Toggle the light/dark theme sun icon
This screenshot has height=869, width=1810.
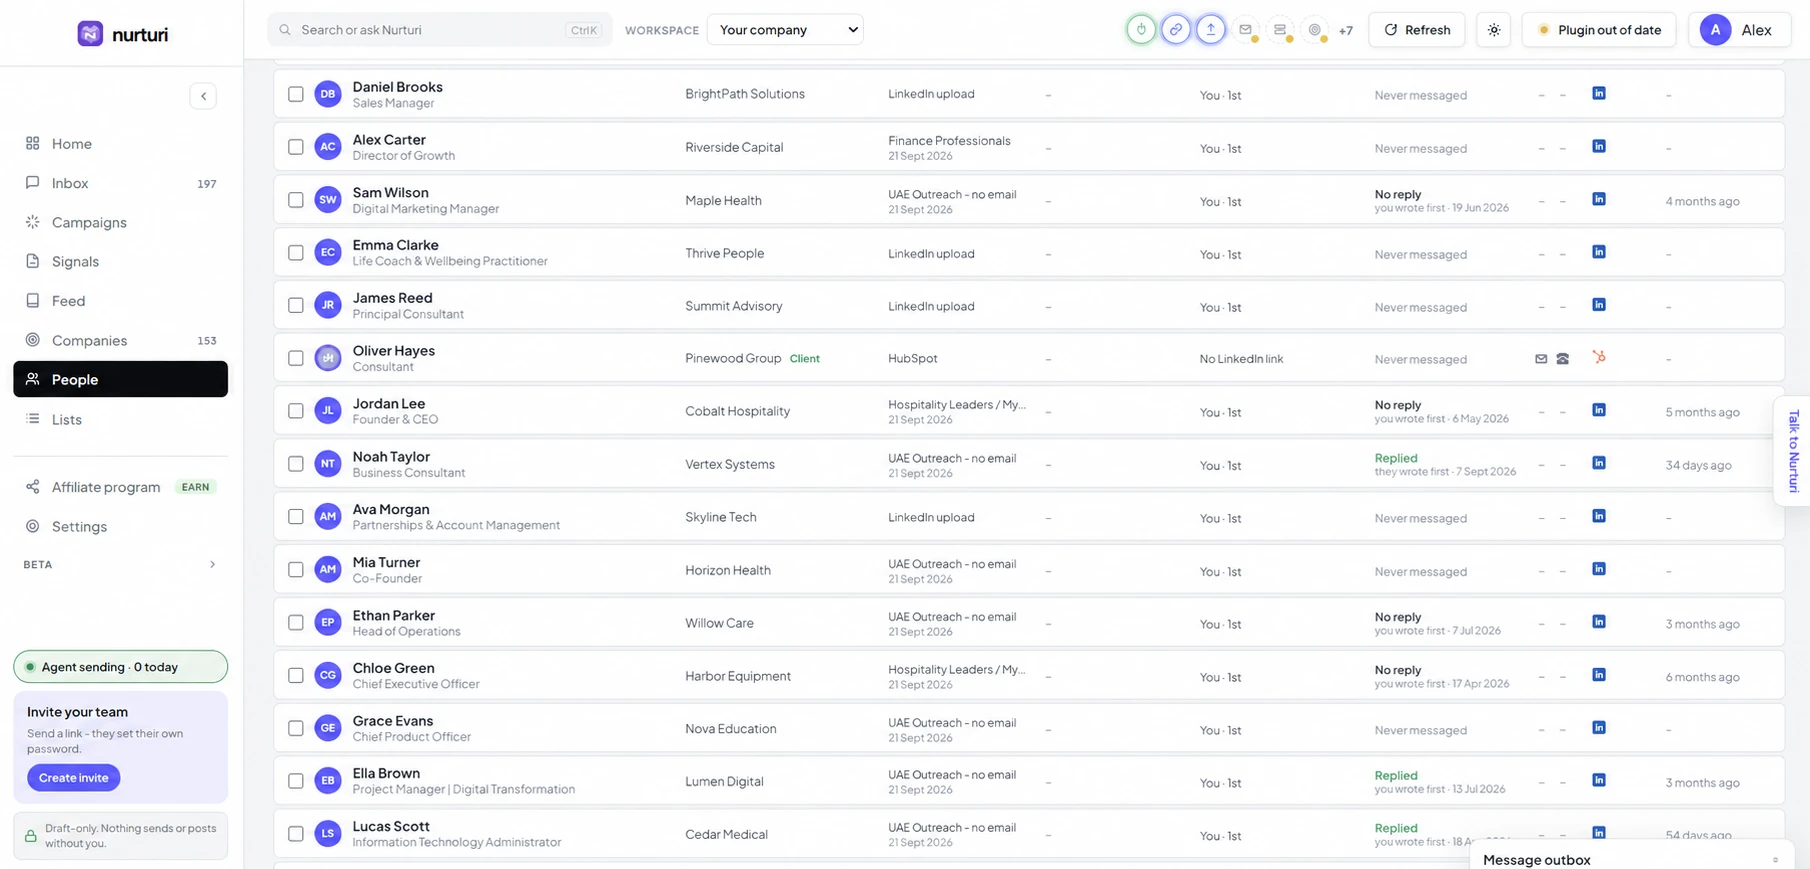tap(1494, 30)
